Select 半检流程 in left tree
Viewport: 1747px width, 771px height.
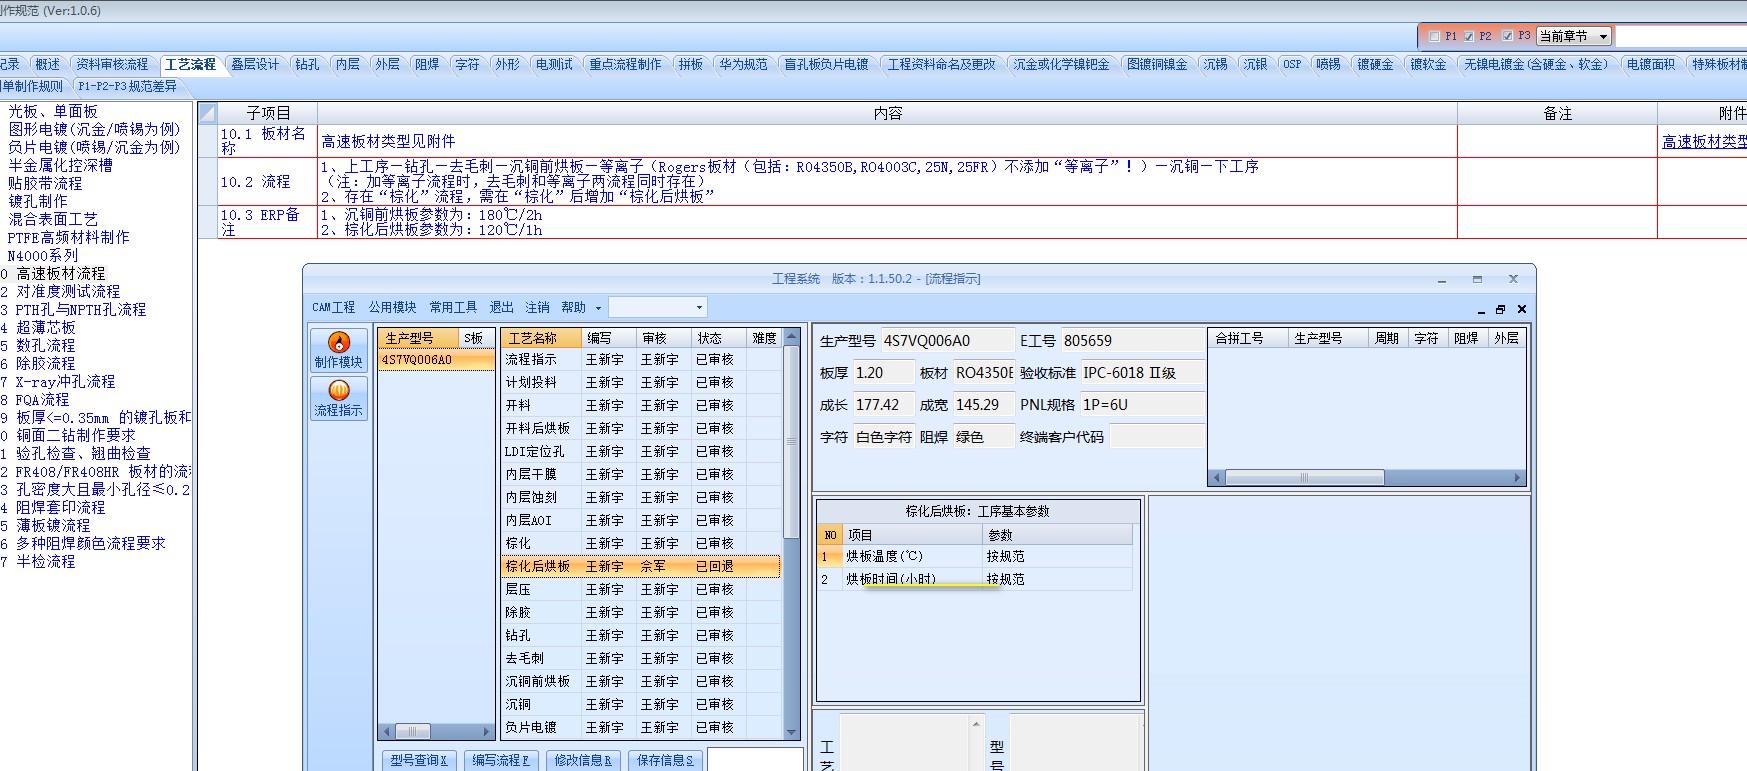45,561
